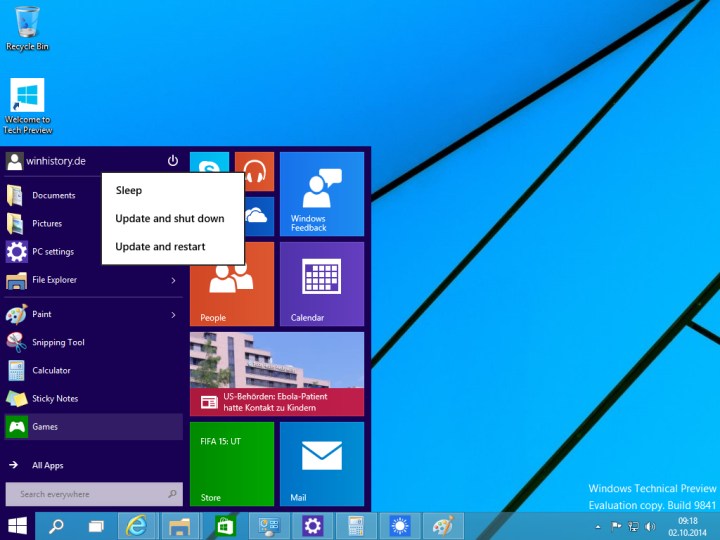Open Calculator from the Start list

pyautogui.click(x=93, y=370)
